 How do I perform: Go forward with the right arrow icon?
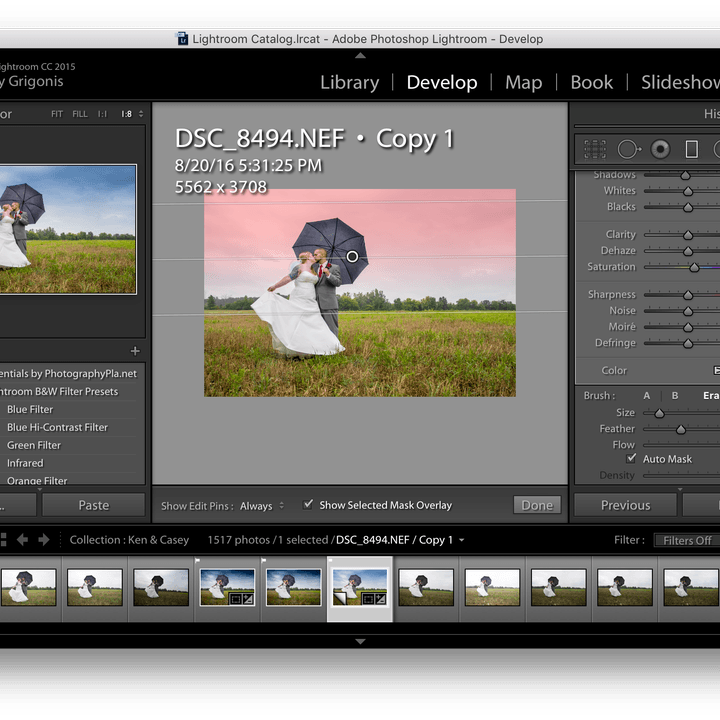(44, 540)
